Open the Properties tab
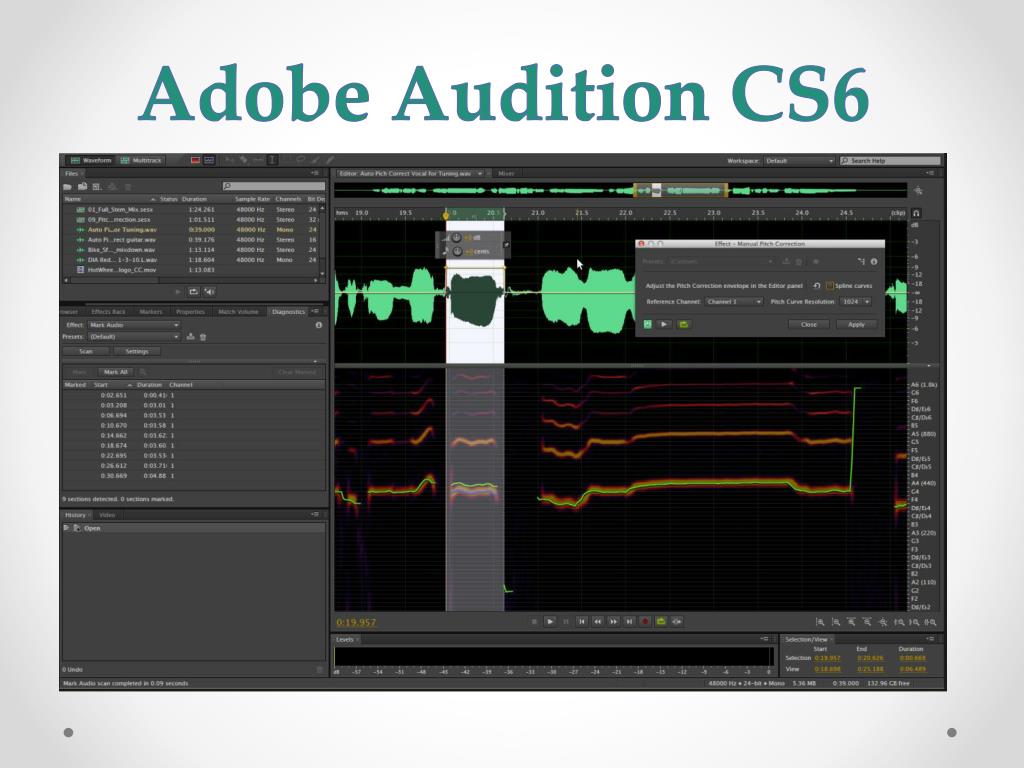 pyautogui.click(x=190, y=312)
